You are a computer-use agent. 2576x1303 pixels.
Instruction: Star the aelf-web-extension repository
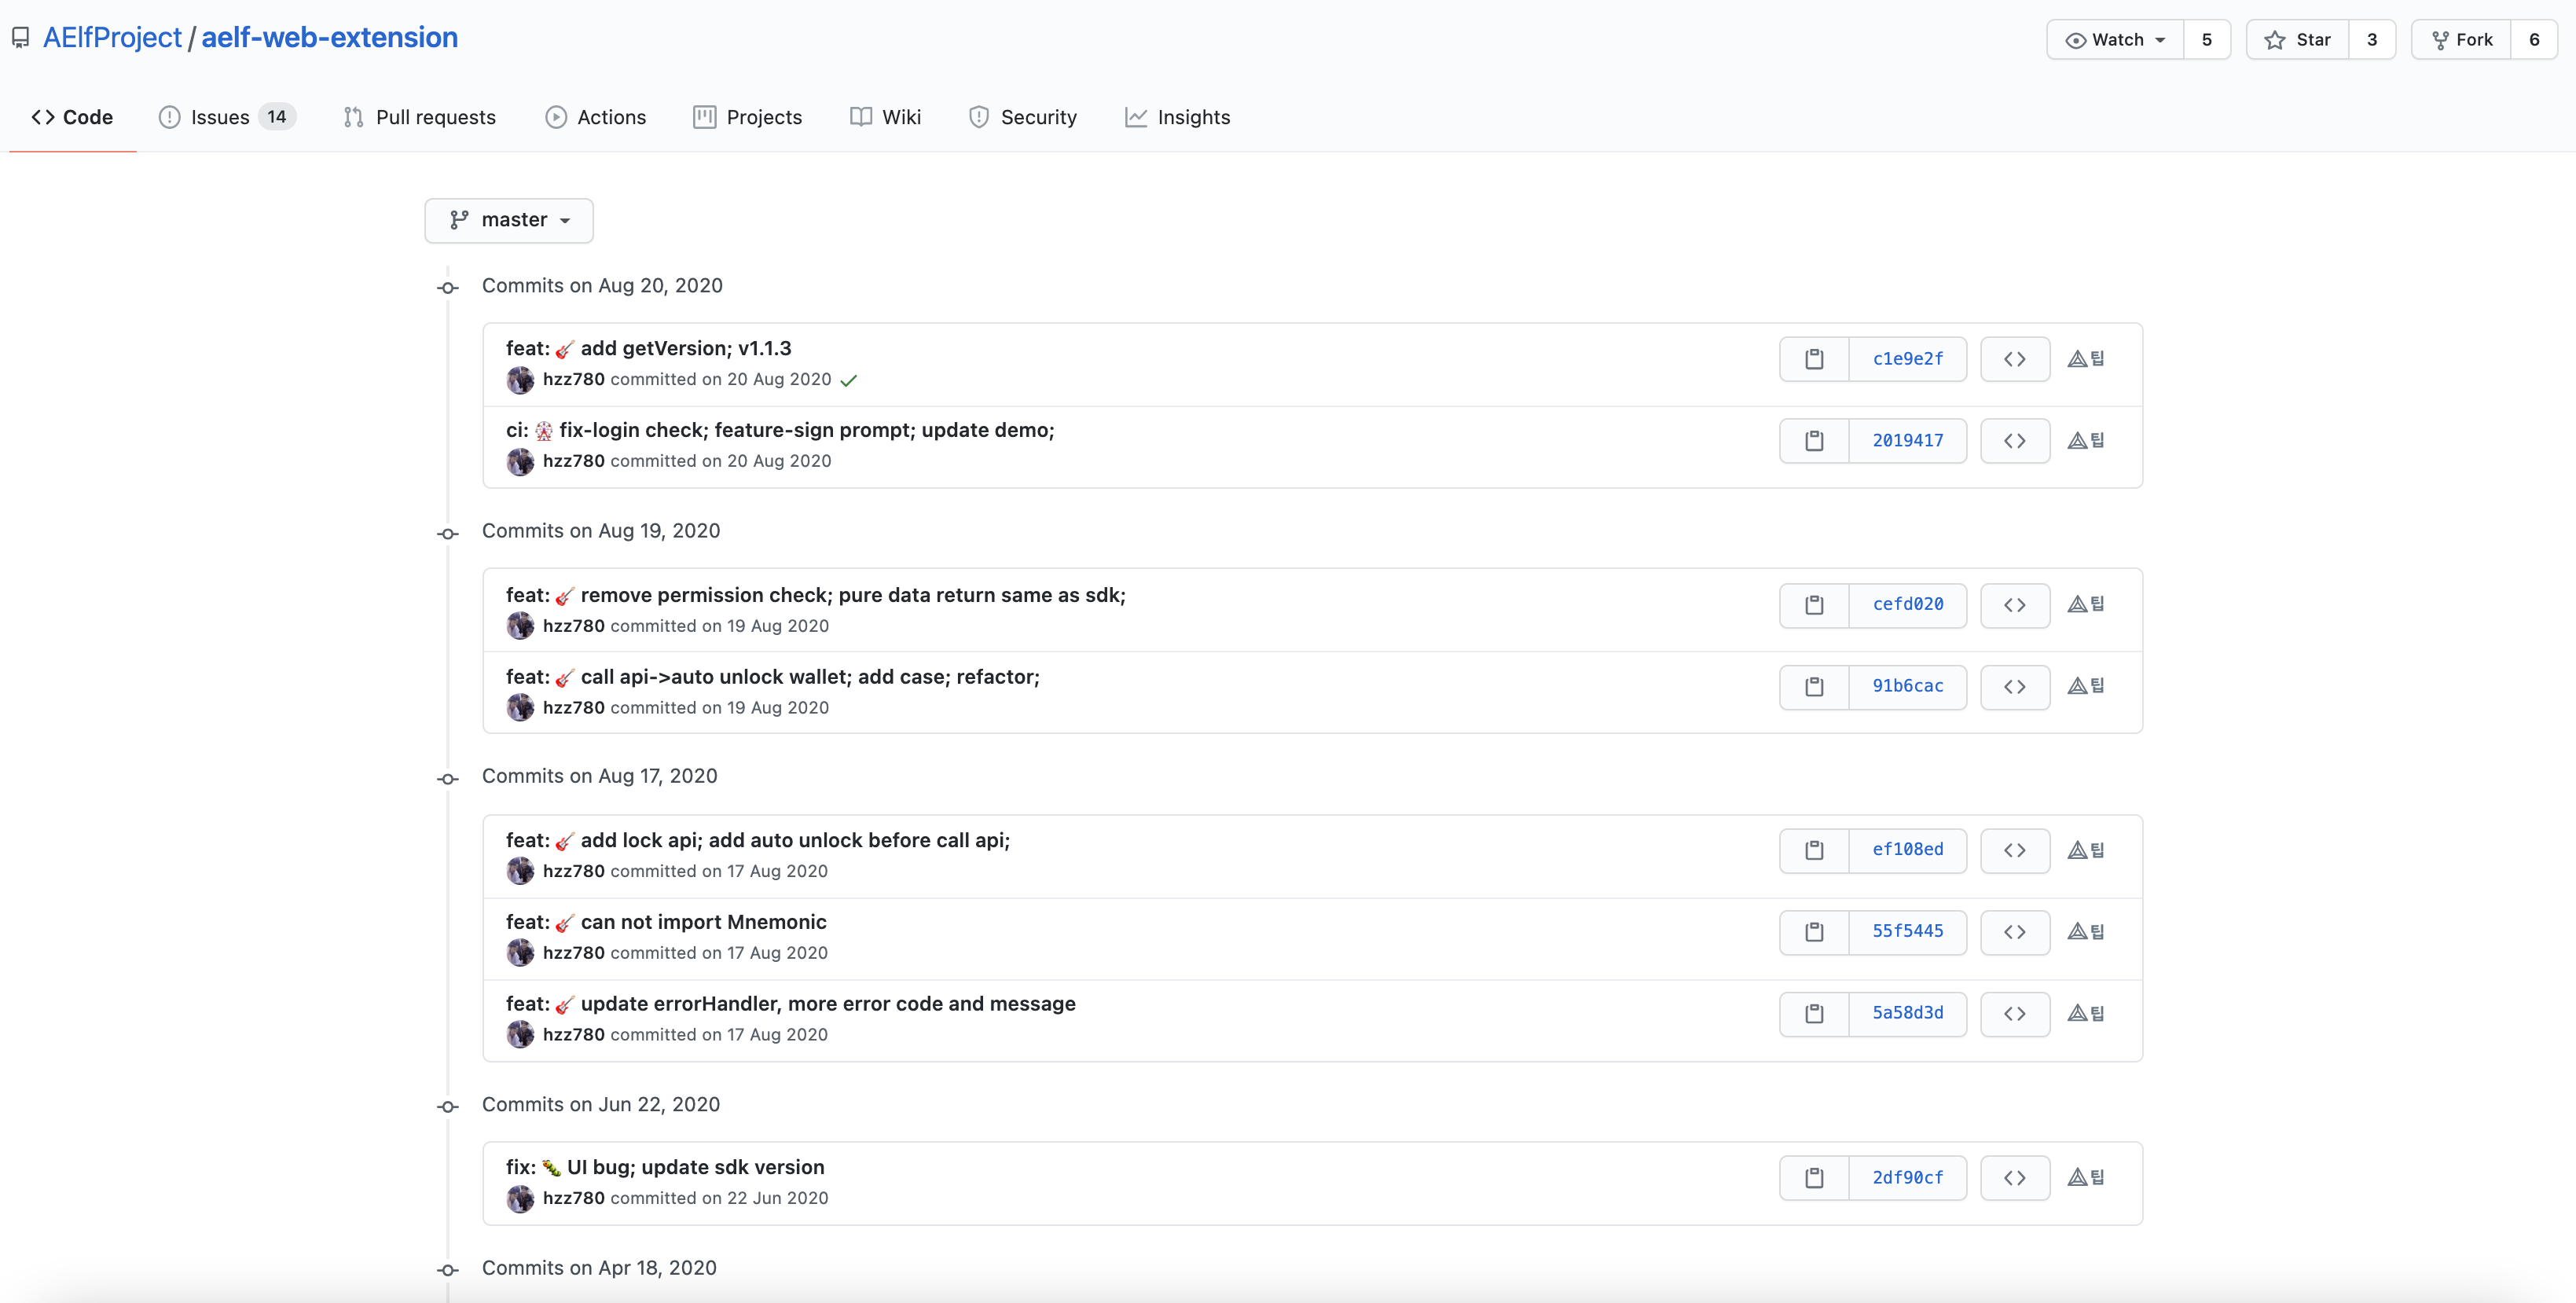click(x=2297, y=40)
